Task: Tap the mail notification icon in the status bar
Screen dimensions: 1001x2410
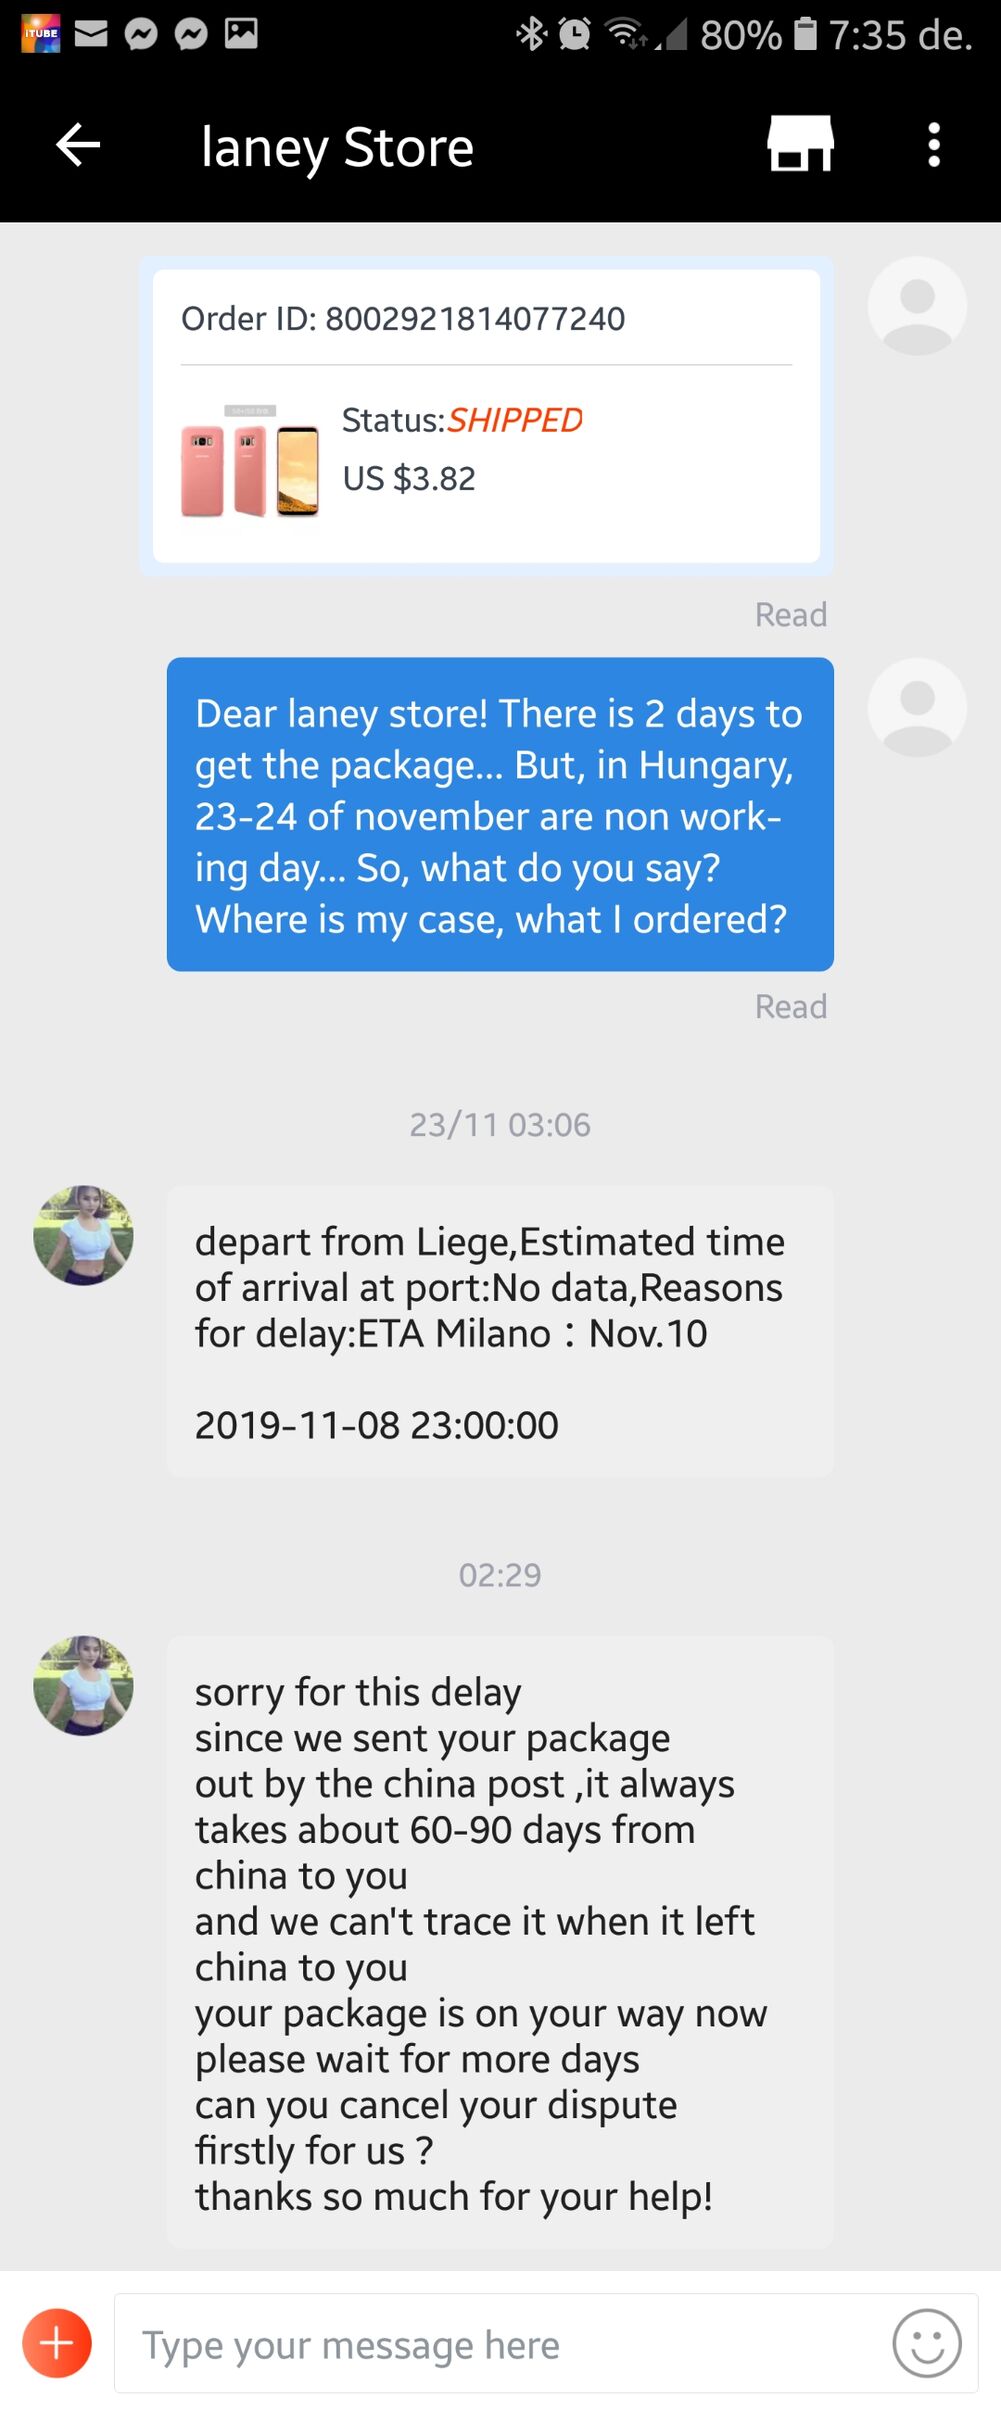Action: (x=91, y=34)
